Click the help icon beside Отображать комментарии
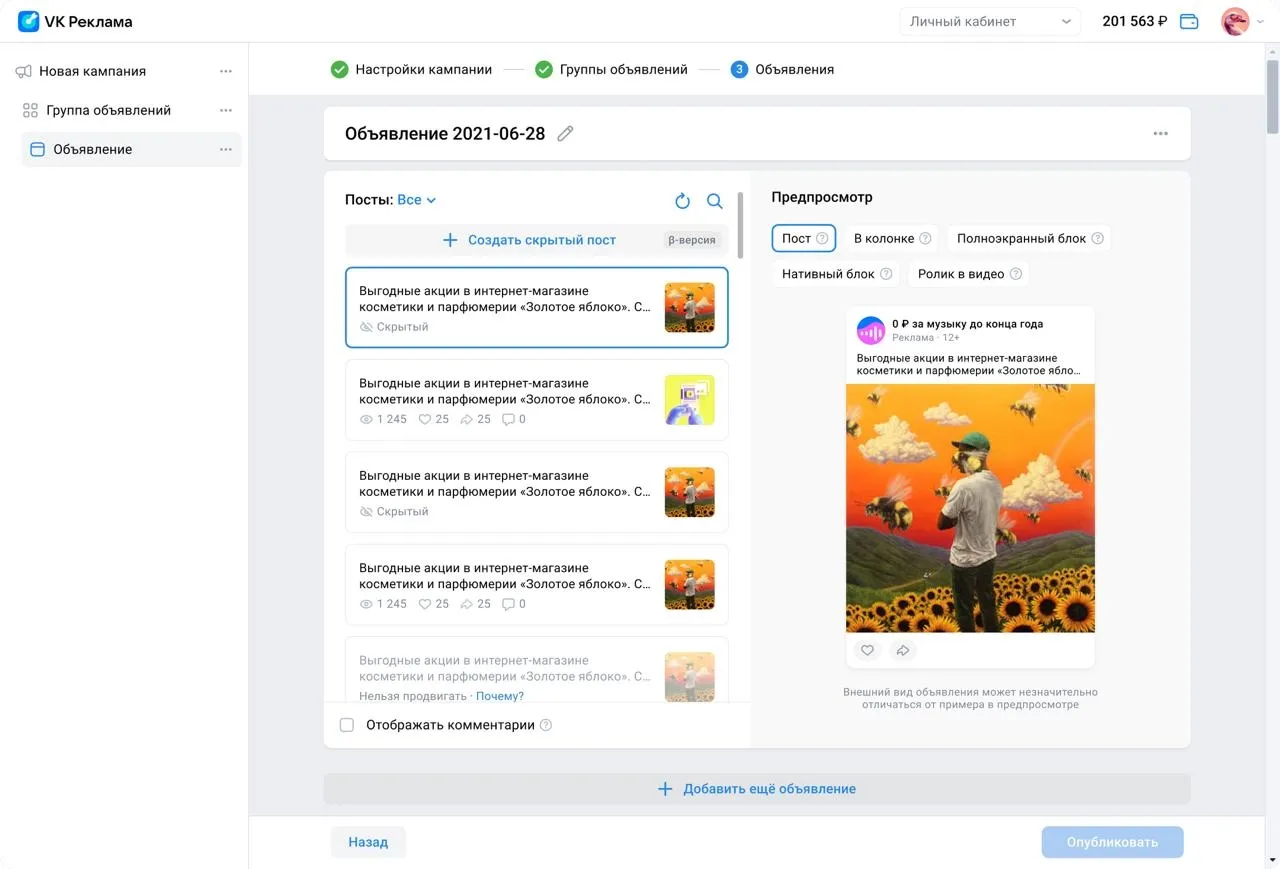 click(546, 726)
